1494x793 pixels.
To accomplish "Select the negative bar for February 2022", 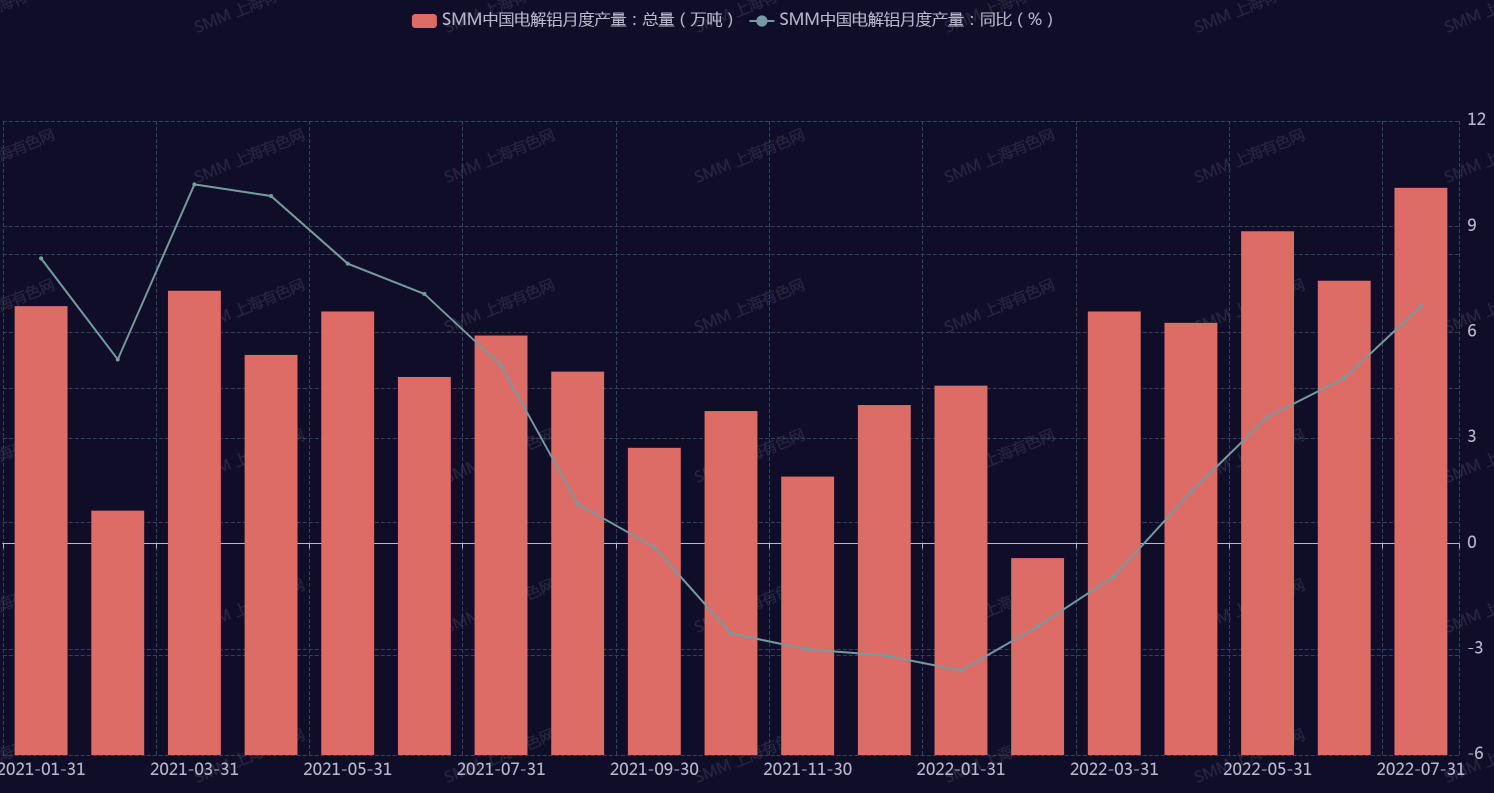I will click(1038, 656).
